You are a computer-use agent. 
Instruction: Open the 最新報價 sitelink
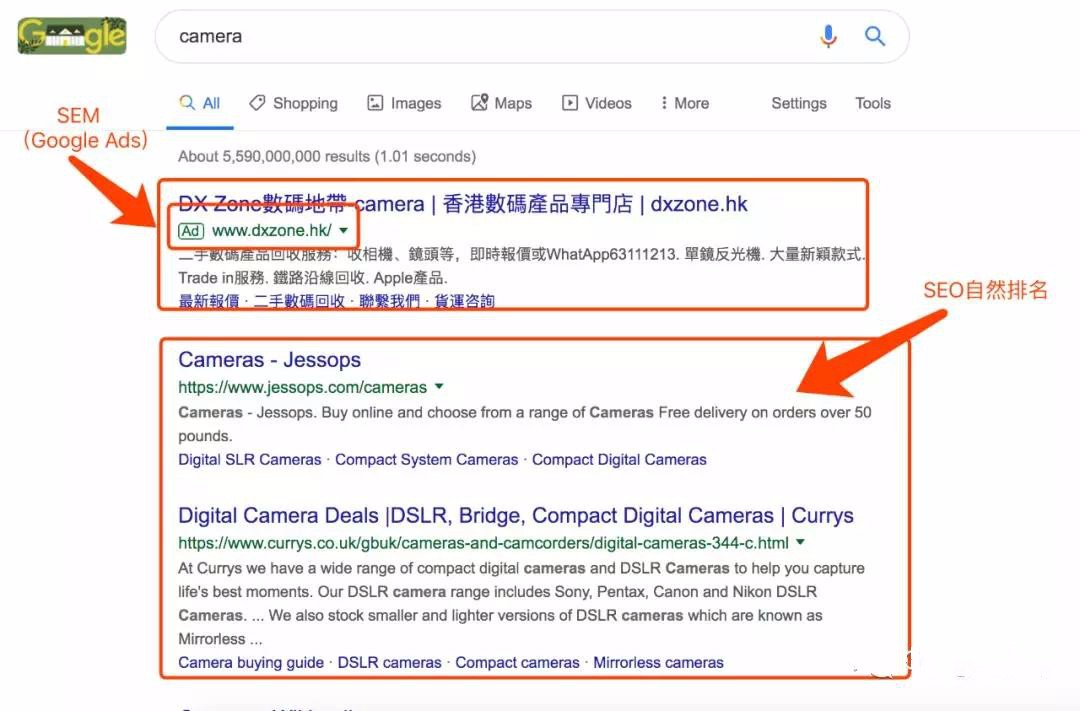click(209, 301)
